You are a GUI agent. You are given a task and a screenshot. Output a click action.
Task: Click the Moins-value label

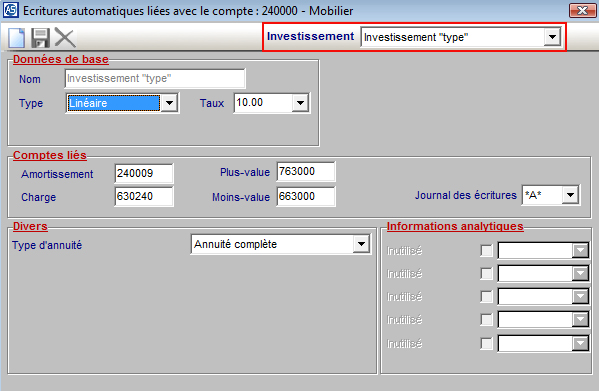coord(241,197)
